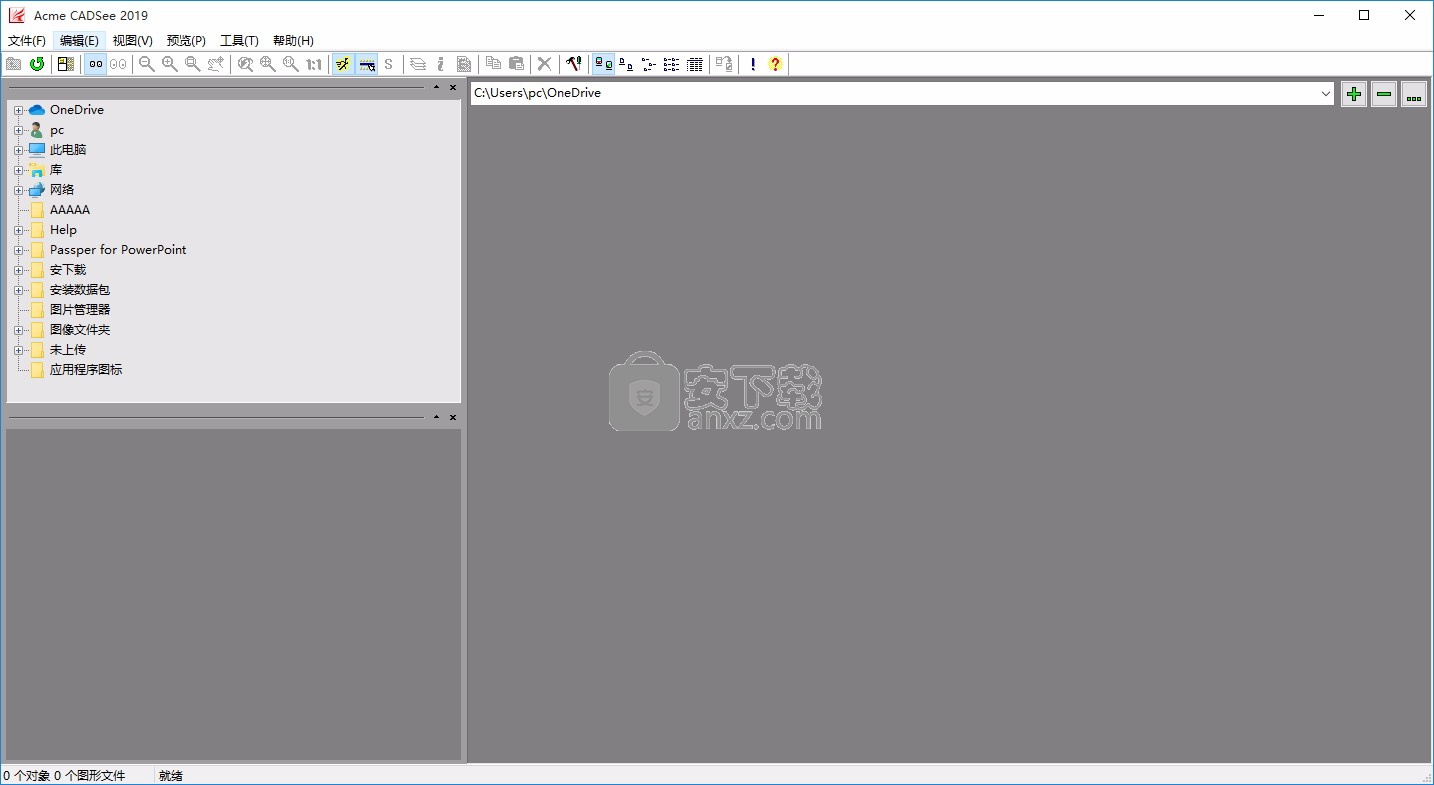
Task: Expand the 此电脑 tree node
Action: [x=18, y=150]
